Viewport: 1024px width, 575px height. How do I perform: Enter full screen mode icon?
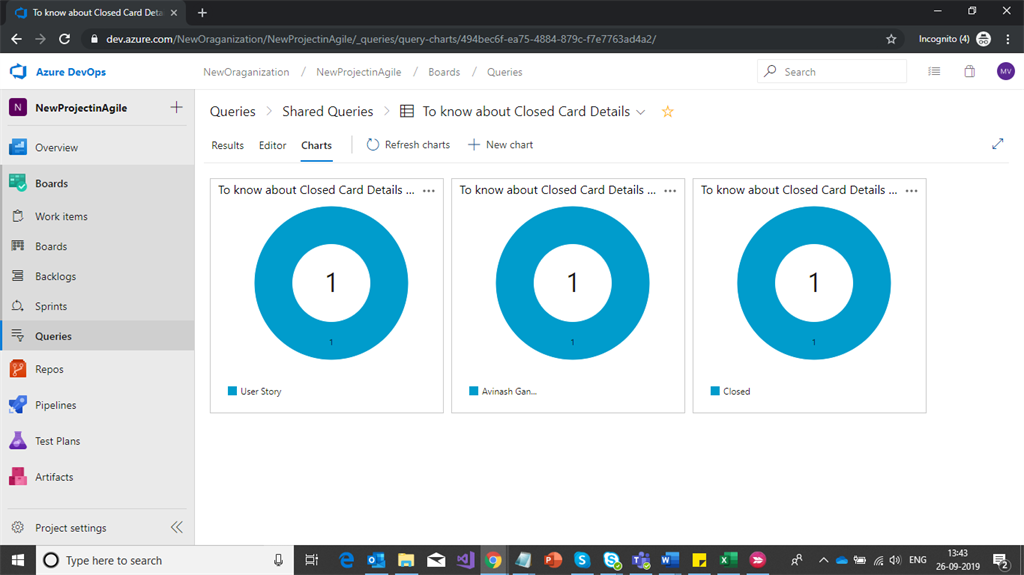pos(997,144)
